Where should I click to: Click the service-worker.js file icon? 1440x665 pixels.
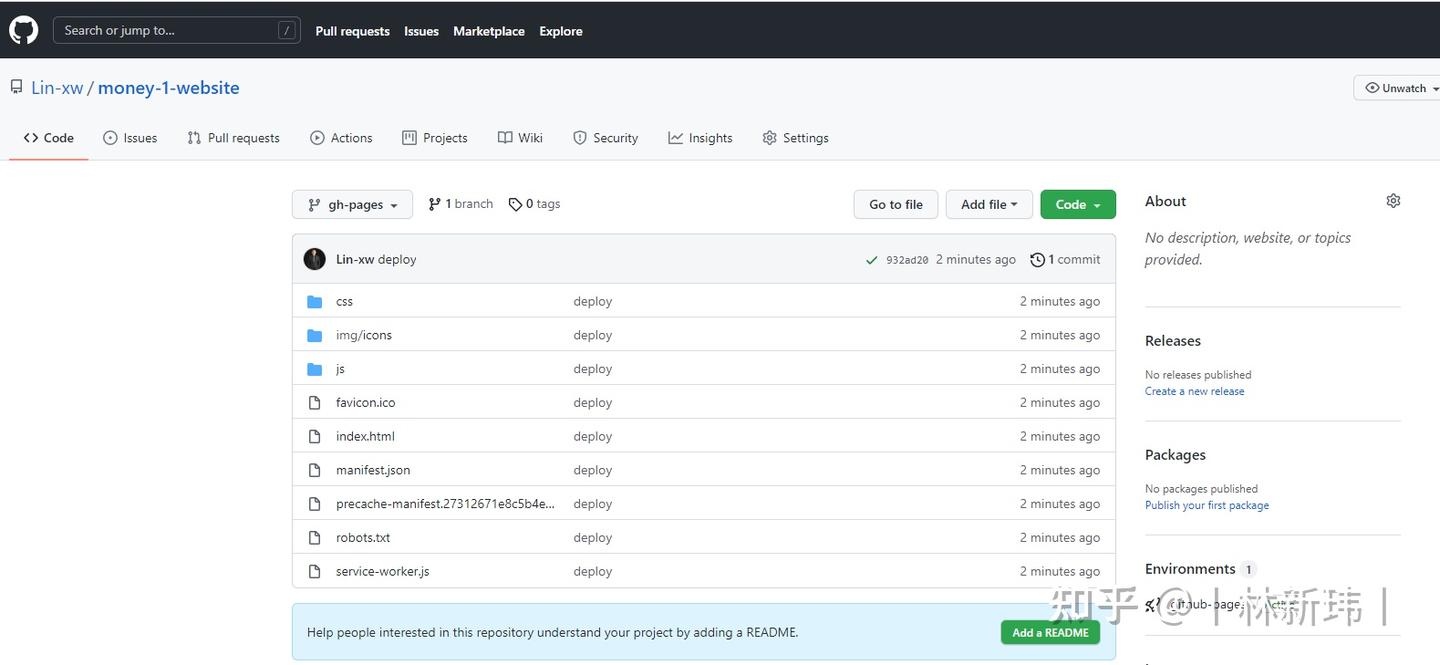click(315, 572)
